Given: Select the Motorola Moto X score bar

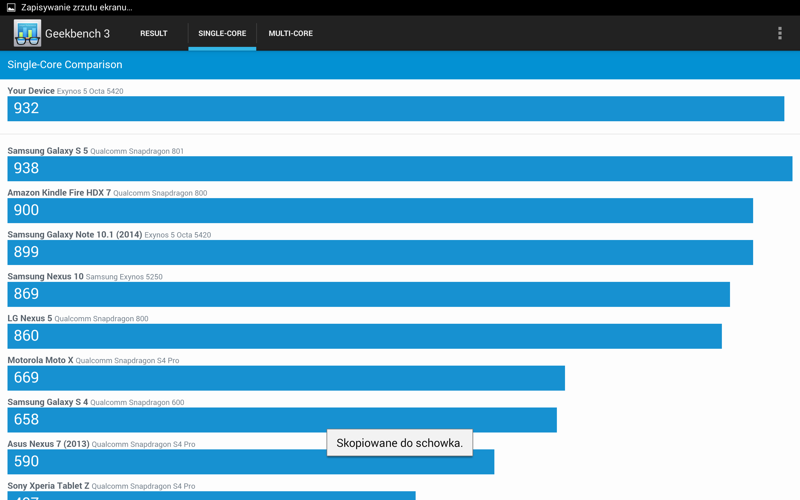Looking at the screenshot, I should 286,378.
